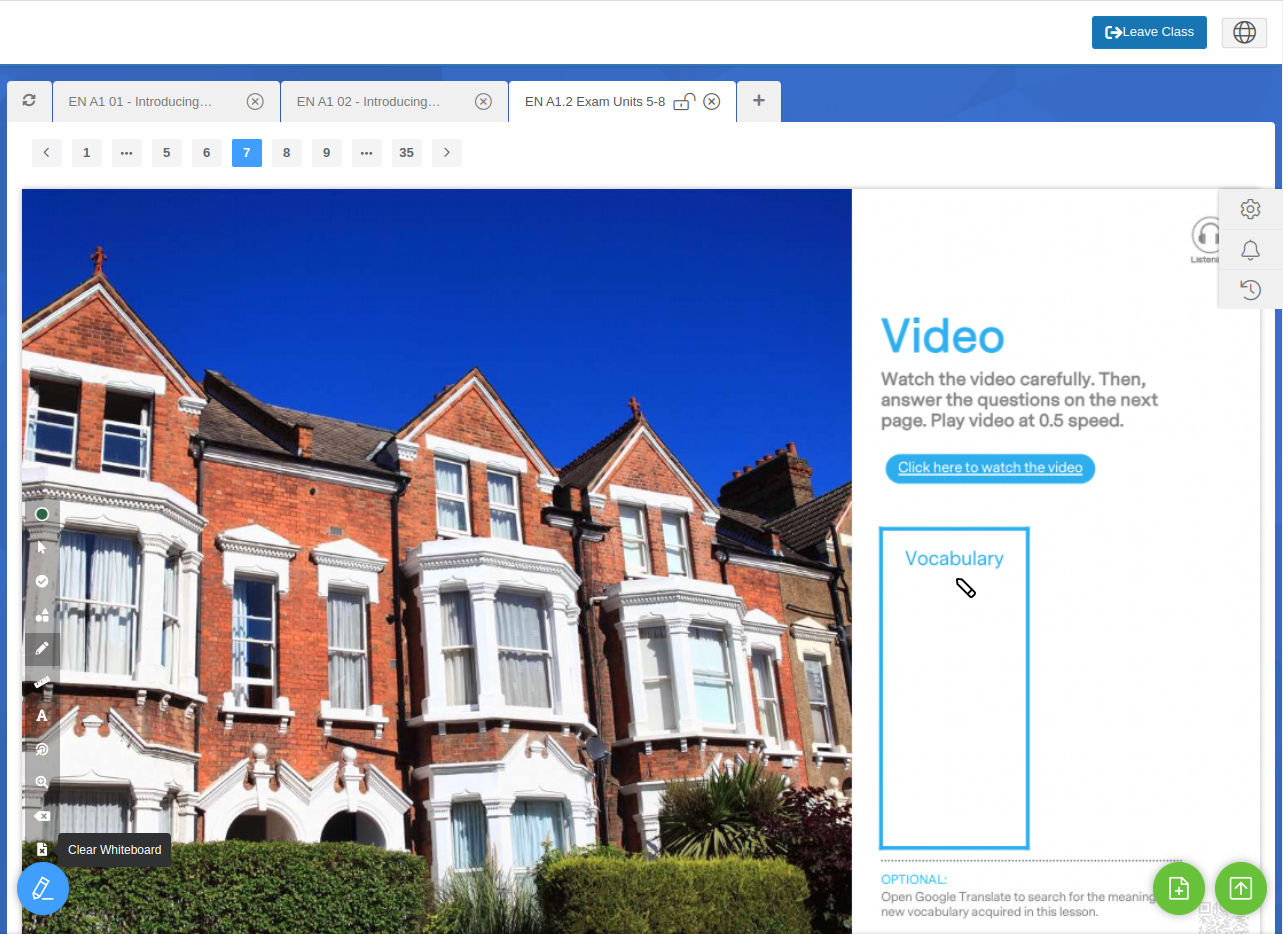Select the checkmark stamp tool
The width and height of the screenshot is (1283, 934).
point(41,581)
